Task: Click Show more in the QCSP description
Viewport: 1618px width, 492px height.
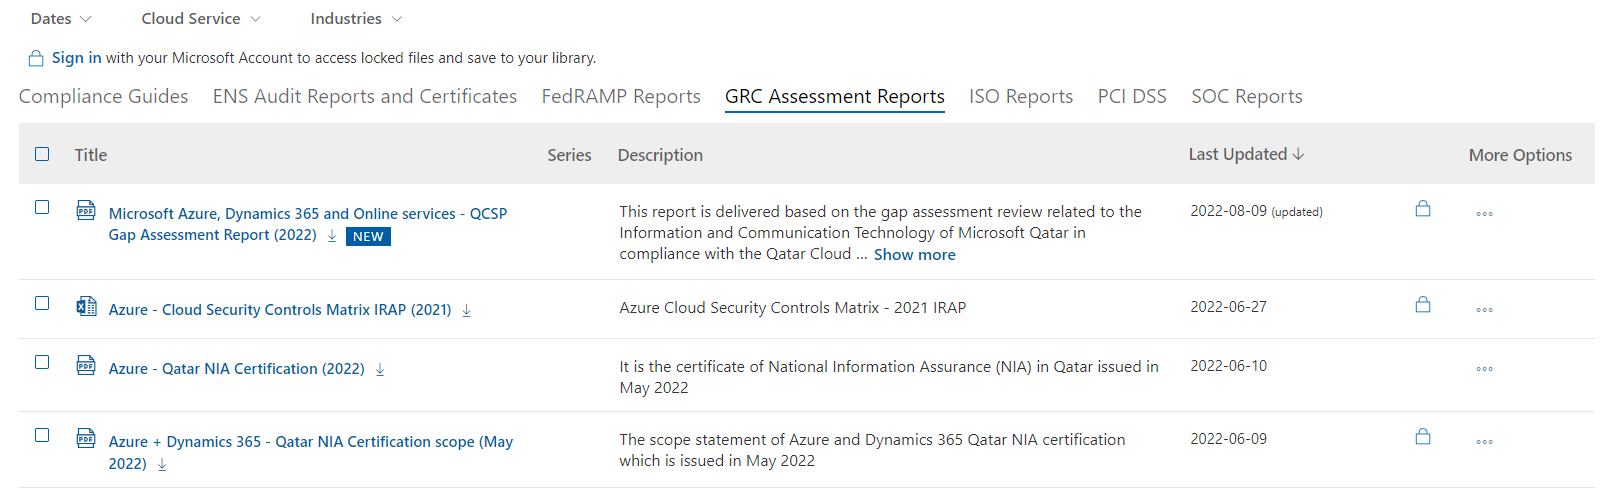Action: [914, 255]
